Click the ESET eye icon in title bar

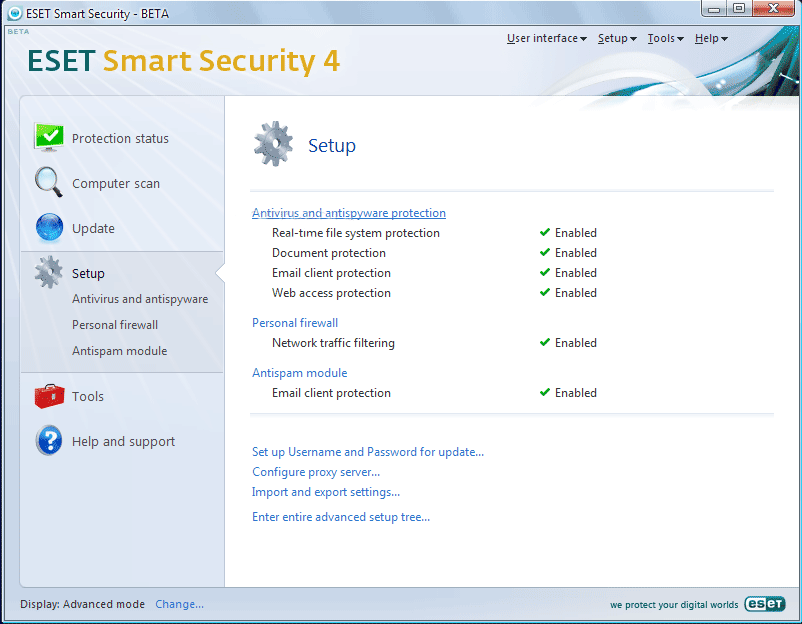coord(15,14)
